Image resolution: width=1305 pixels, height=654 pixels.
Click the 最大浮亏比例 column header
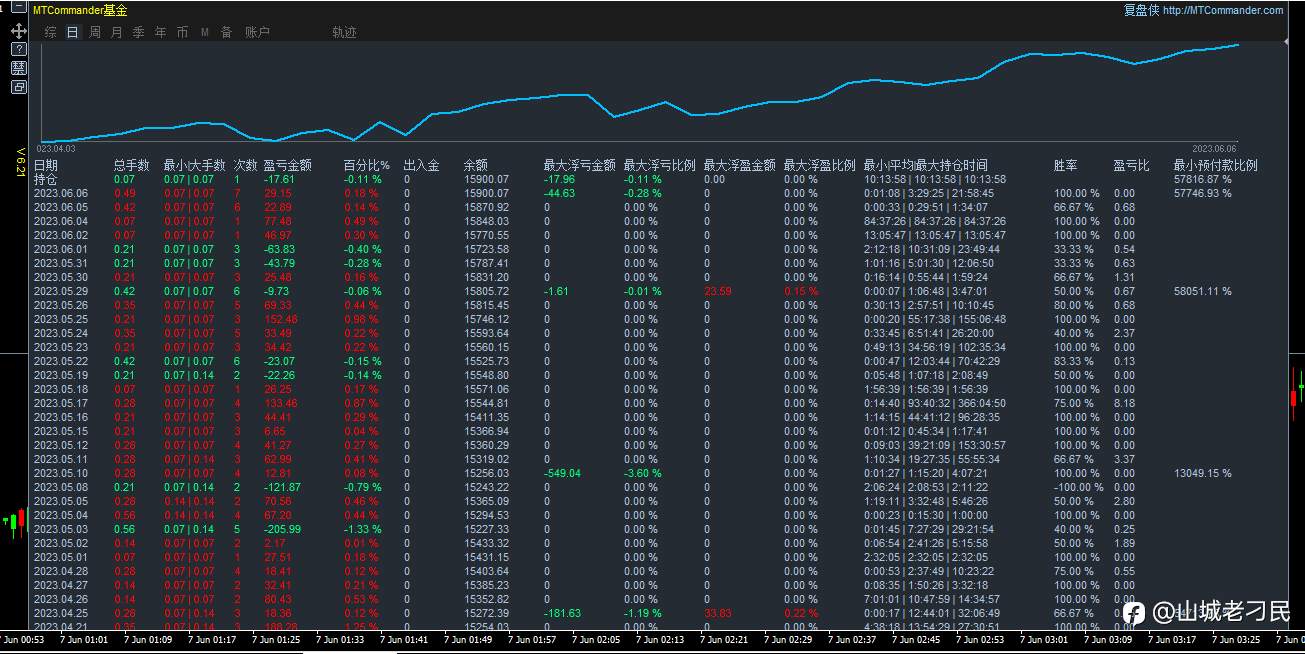(660, 165)
